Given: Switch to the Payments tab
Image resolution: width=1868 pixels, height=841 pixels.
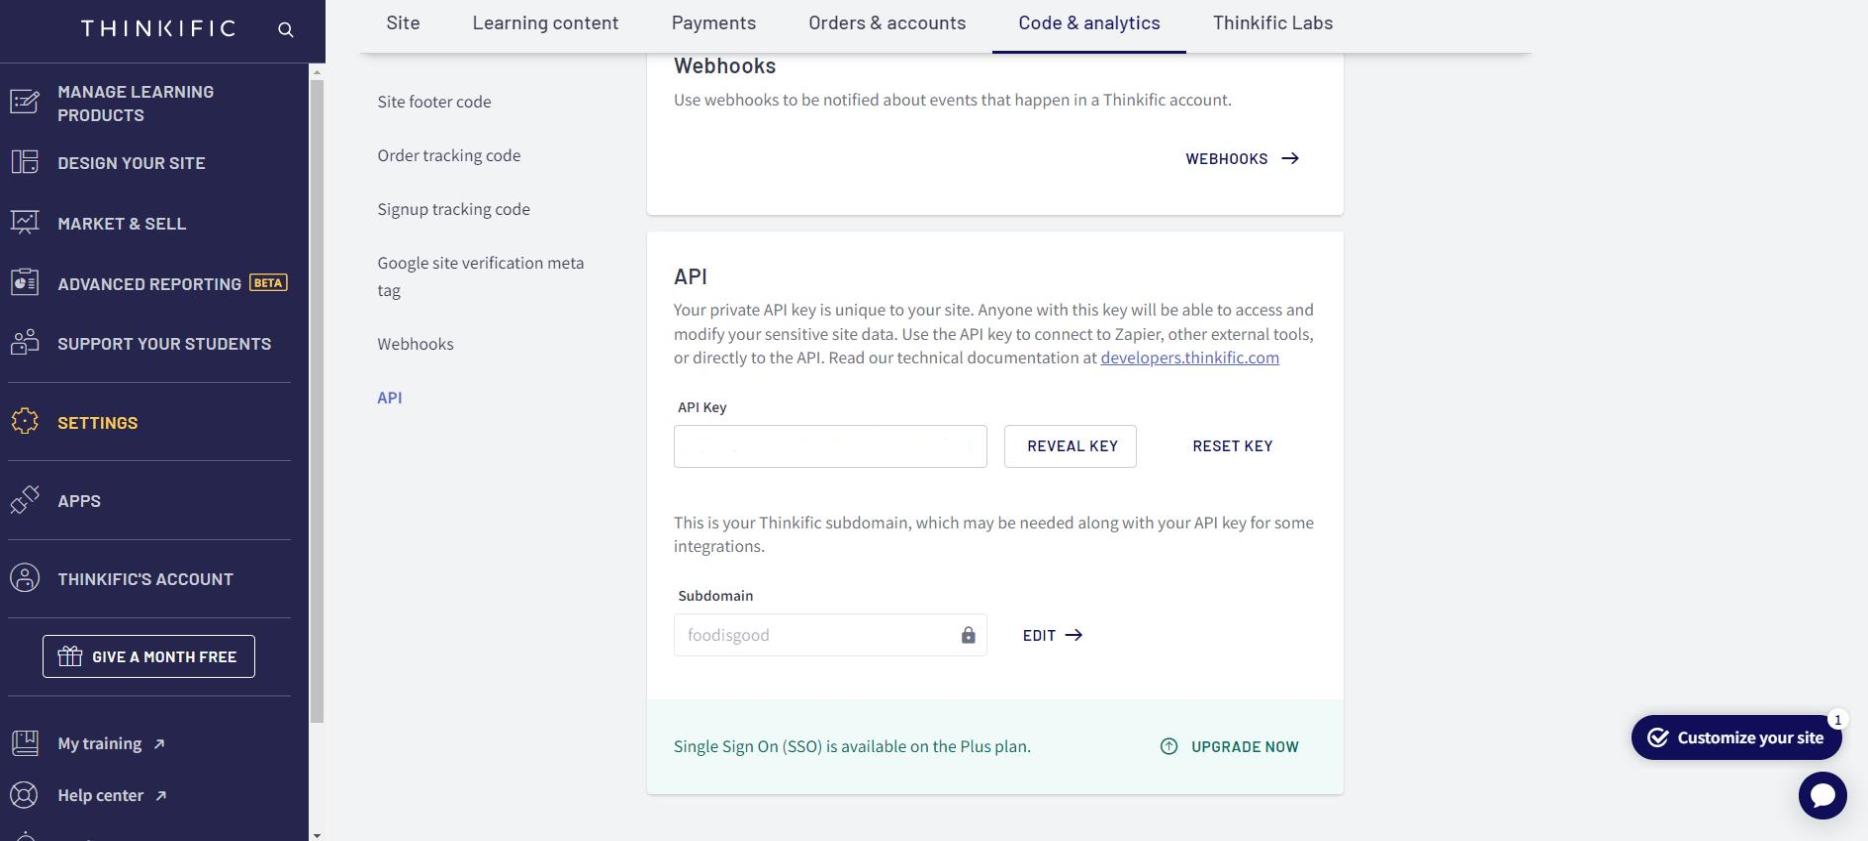Looking at the screenshot, I should click(x=713, y=23).
